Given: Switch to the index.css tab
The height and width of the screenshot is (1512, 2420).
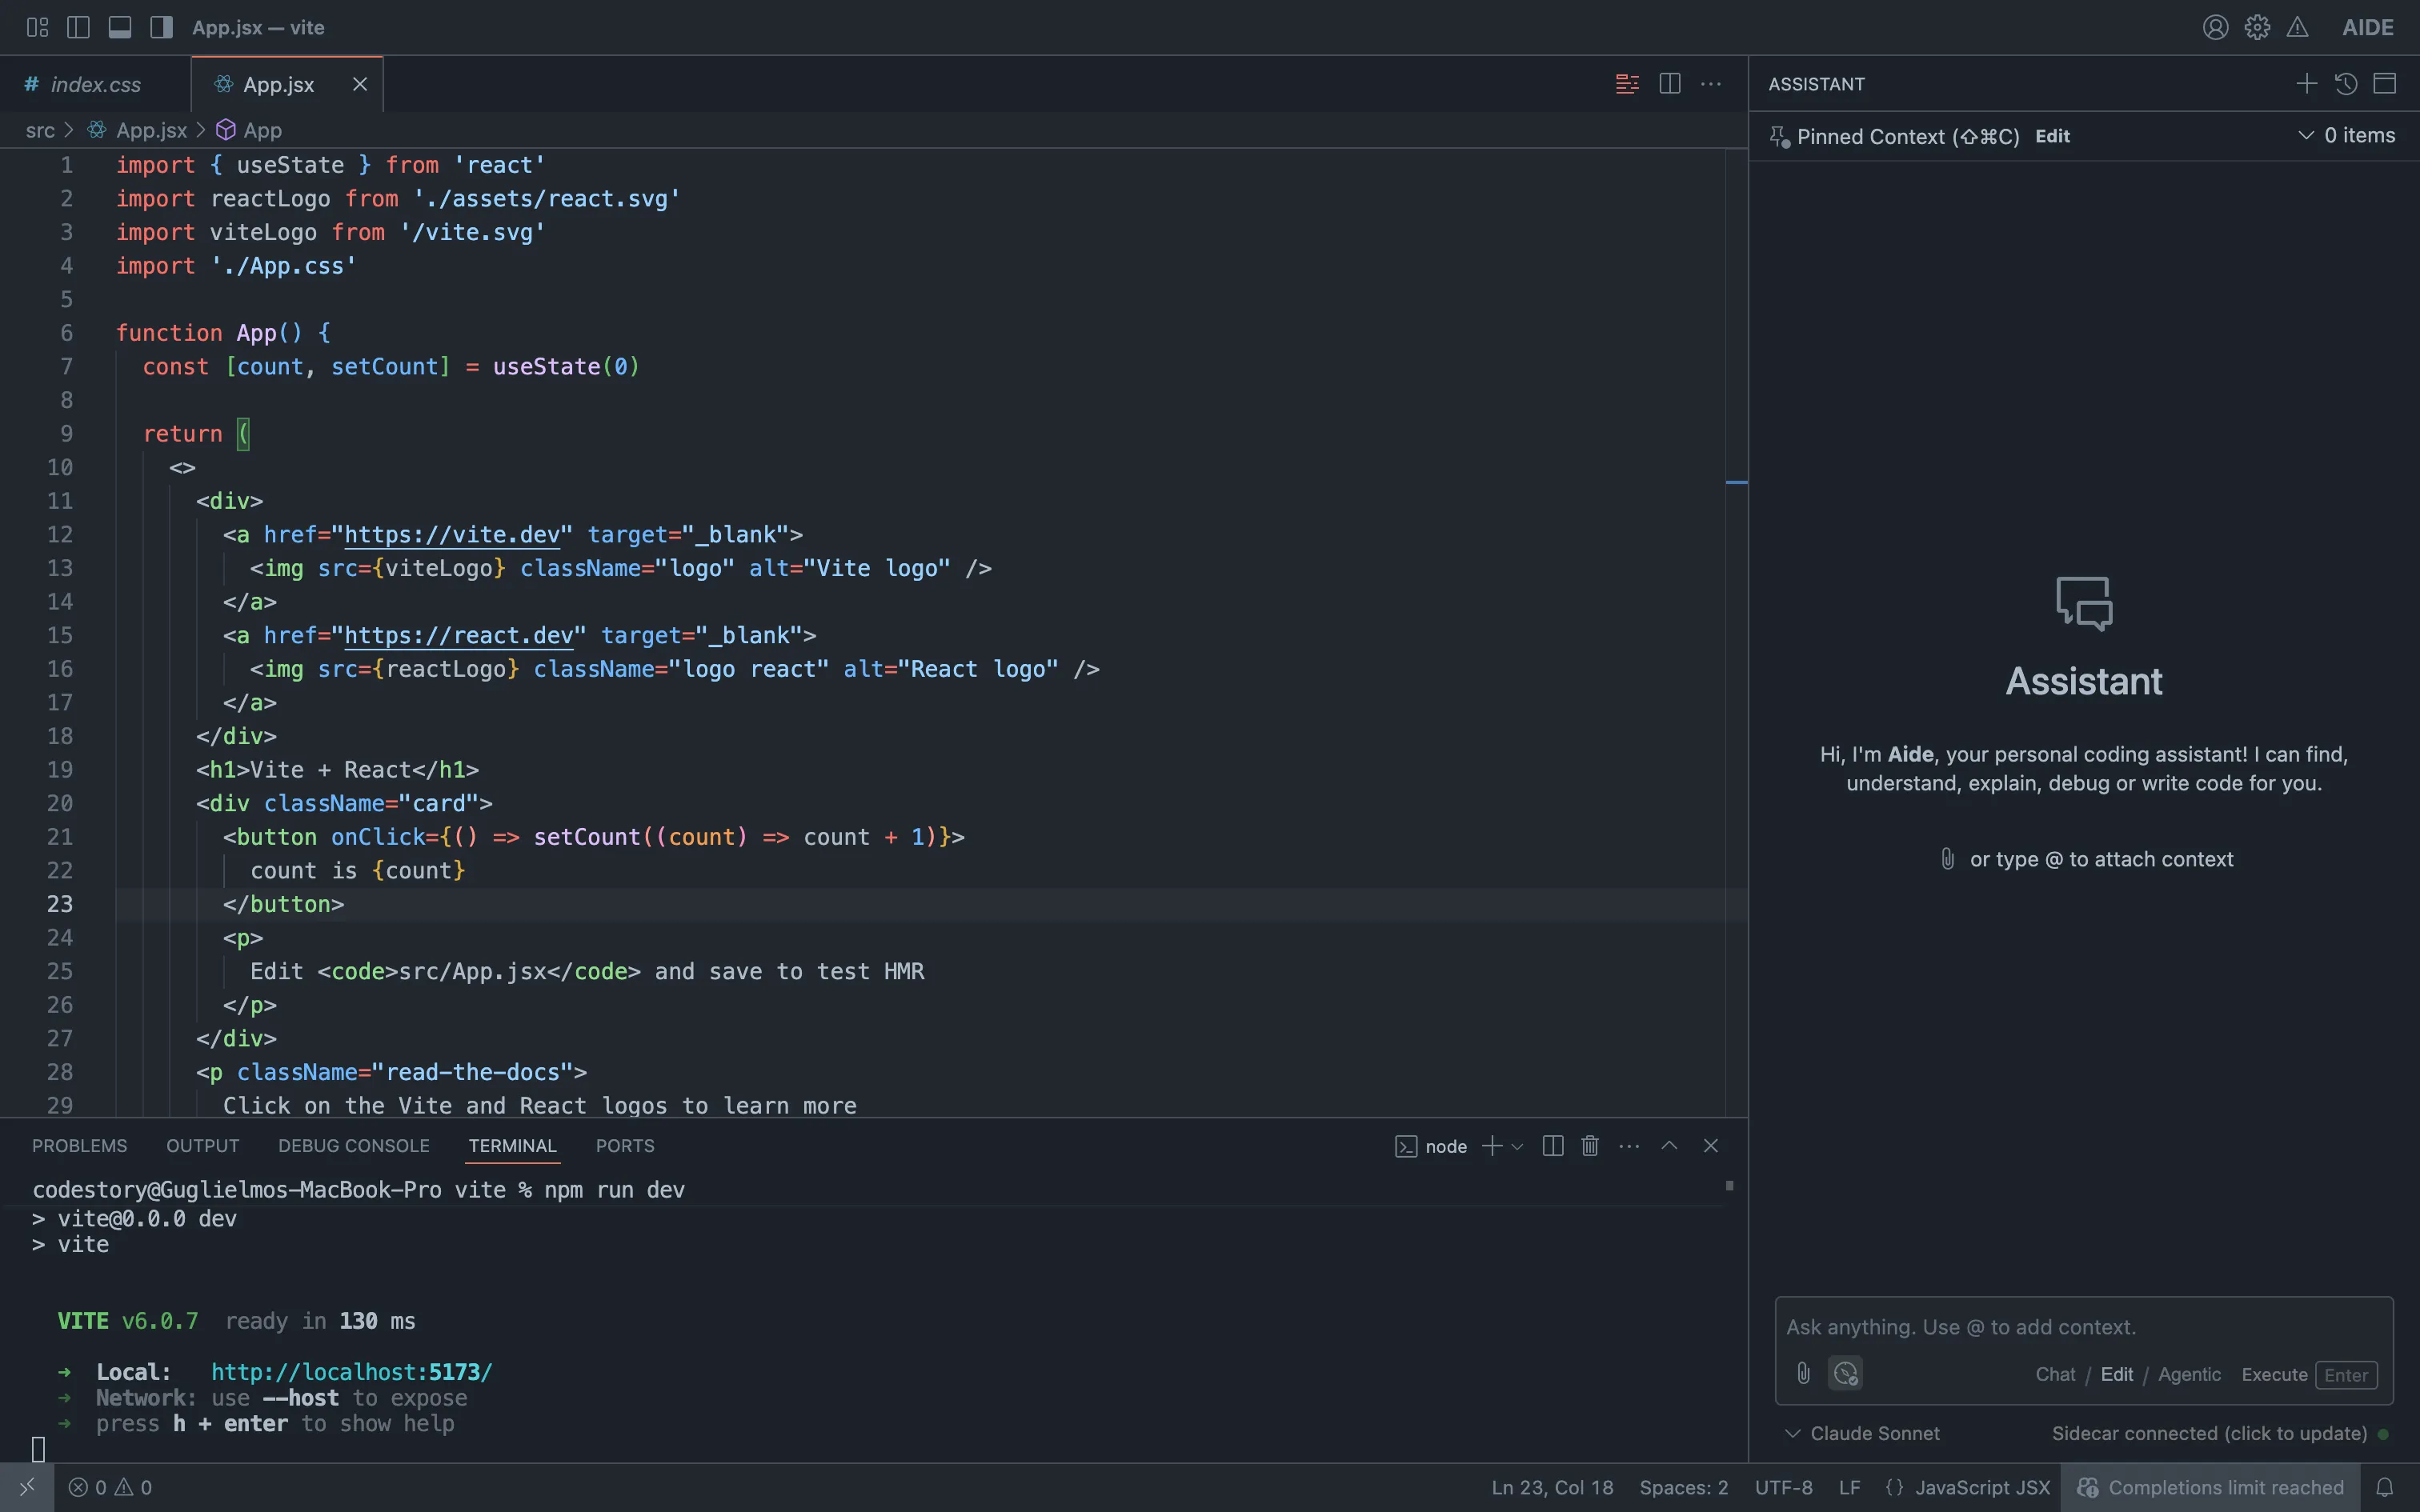Looking at the screenshot, I should tap(95, 85).
